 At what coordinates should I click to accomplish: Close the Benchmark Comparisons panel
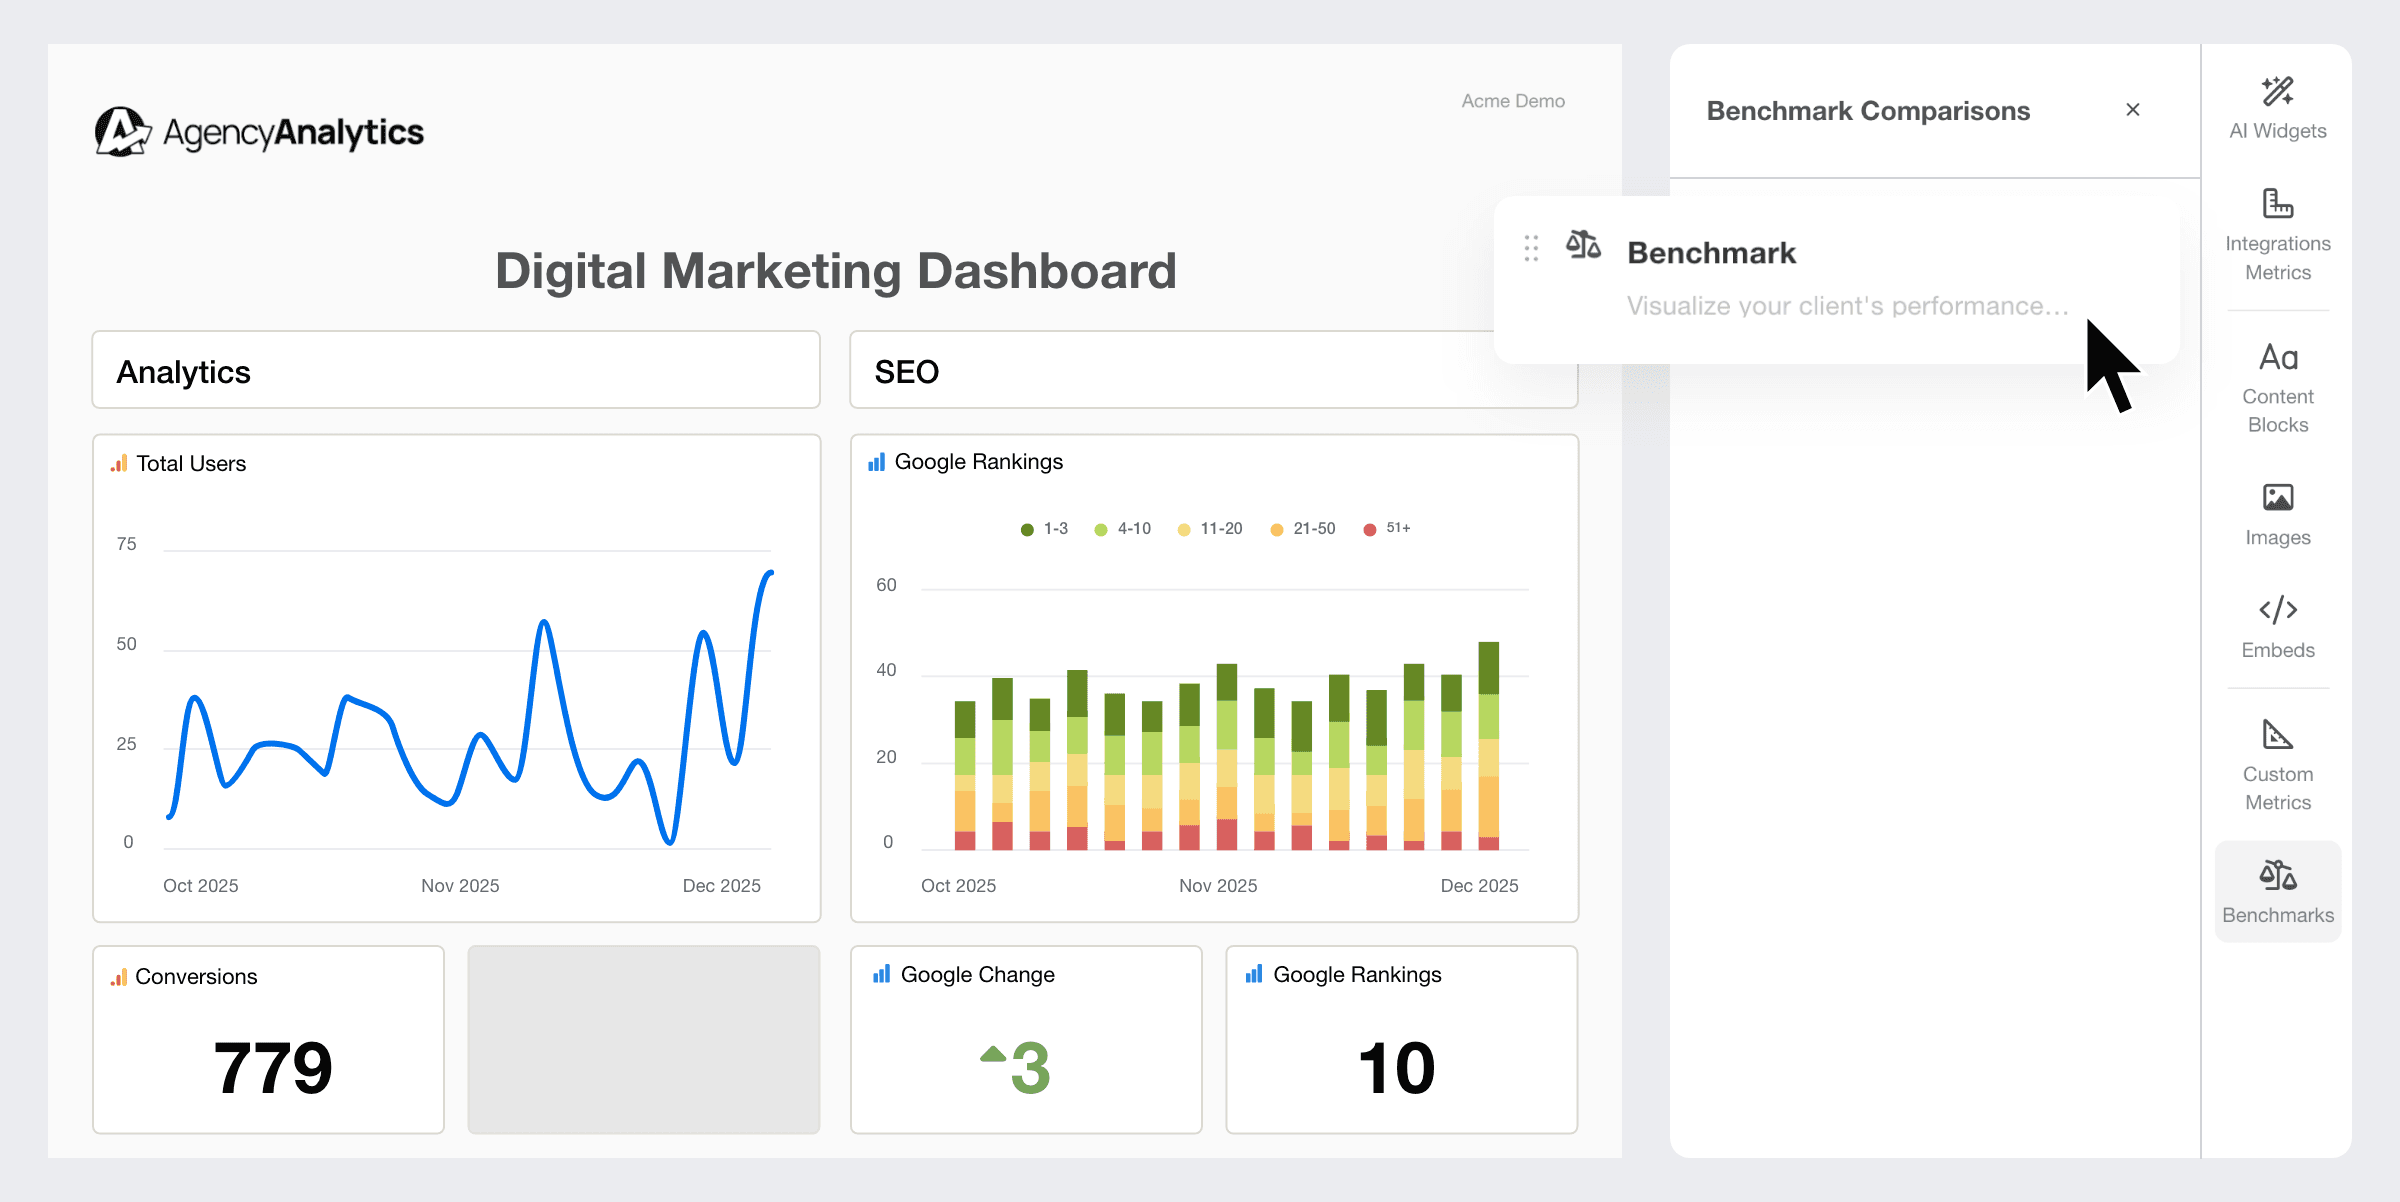(x=2133, y=110)
